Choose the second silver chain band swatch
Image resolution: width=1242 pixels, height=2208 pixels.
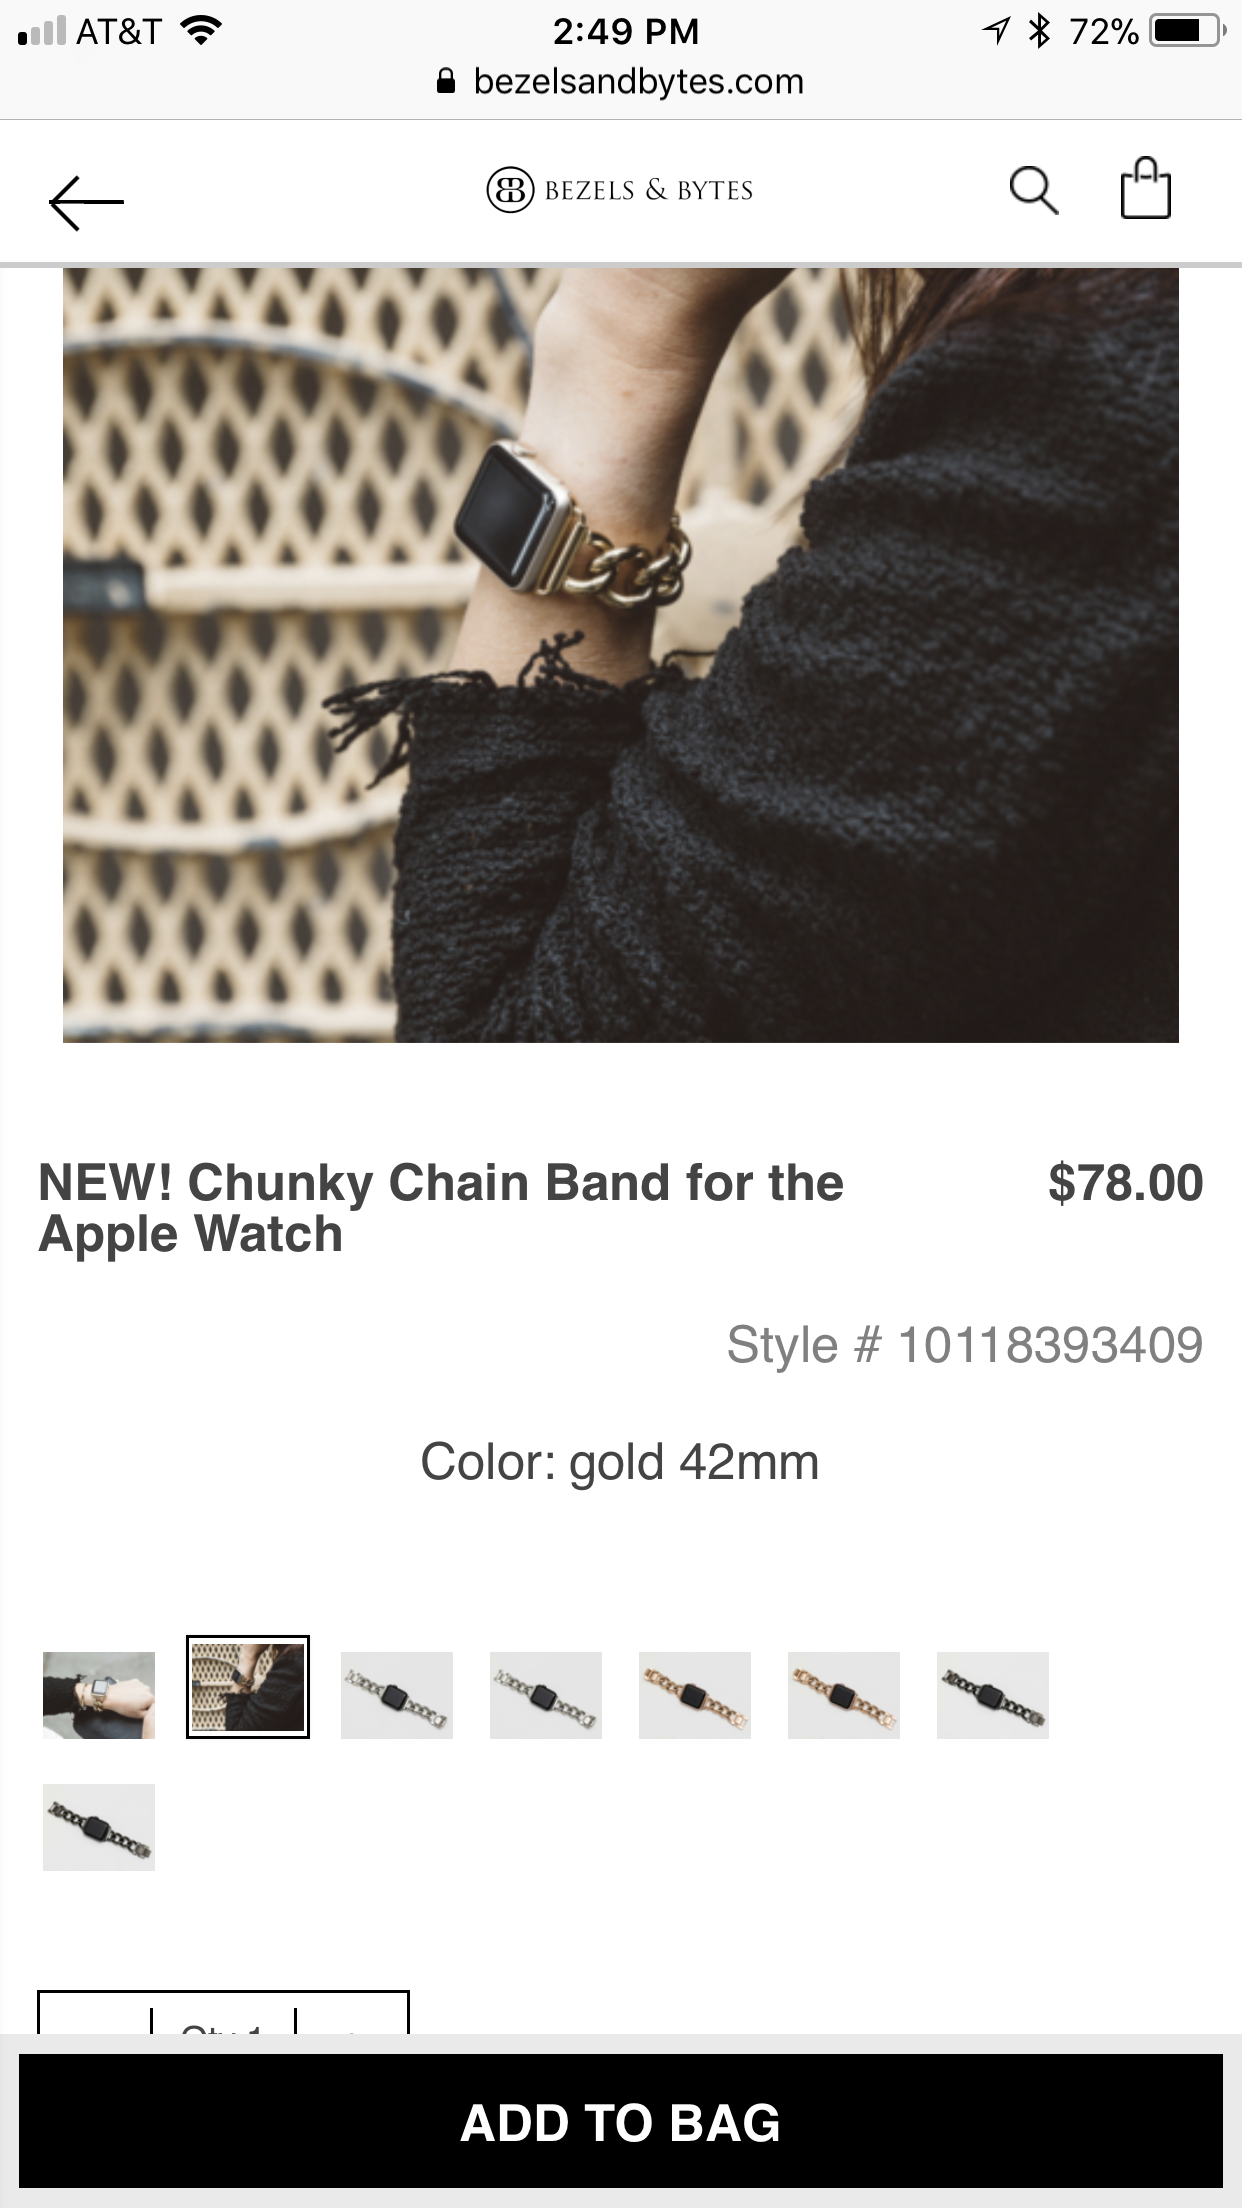click(x=546, y=1695)
